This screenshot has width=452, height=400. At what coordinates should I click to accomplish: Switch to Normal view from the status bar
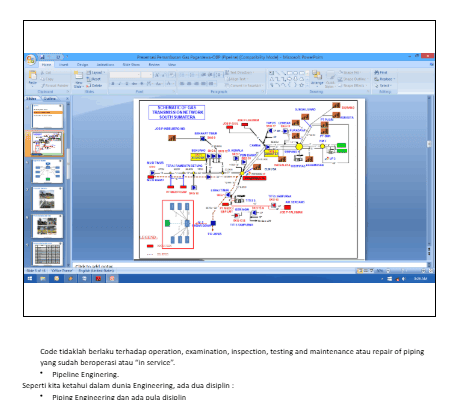360,271
